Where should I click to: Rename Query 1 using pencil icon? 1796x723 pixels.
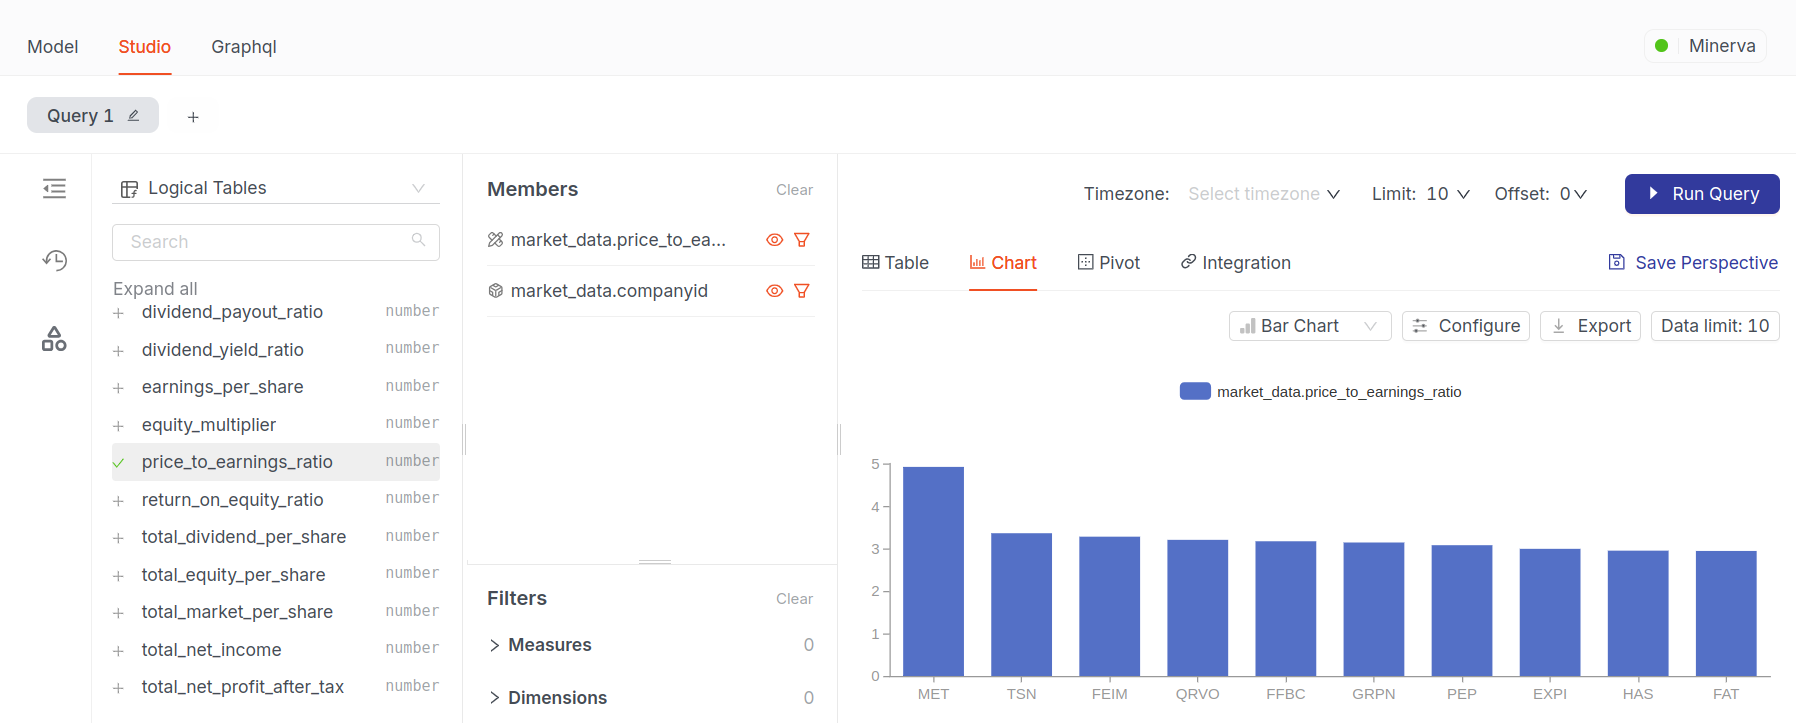click(133, 116)
